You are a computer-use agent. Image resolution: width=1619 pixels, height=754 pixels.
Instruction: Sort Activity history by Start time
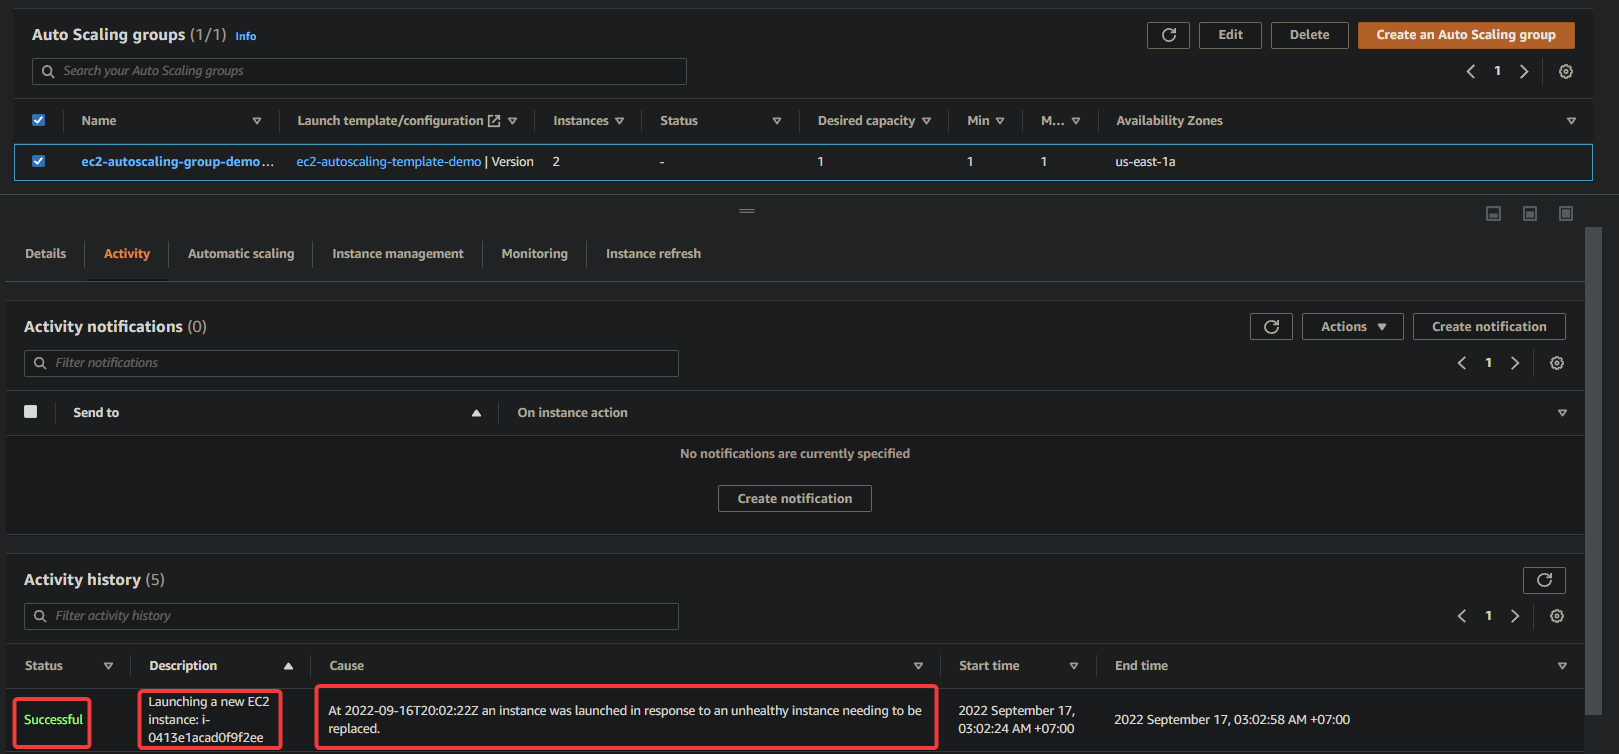coord(1074,666)
